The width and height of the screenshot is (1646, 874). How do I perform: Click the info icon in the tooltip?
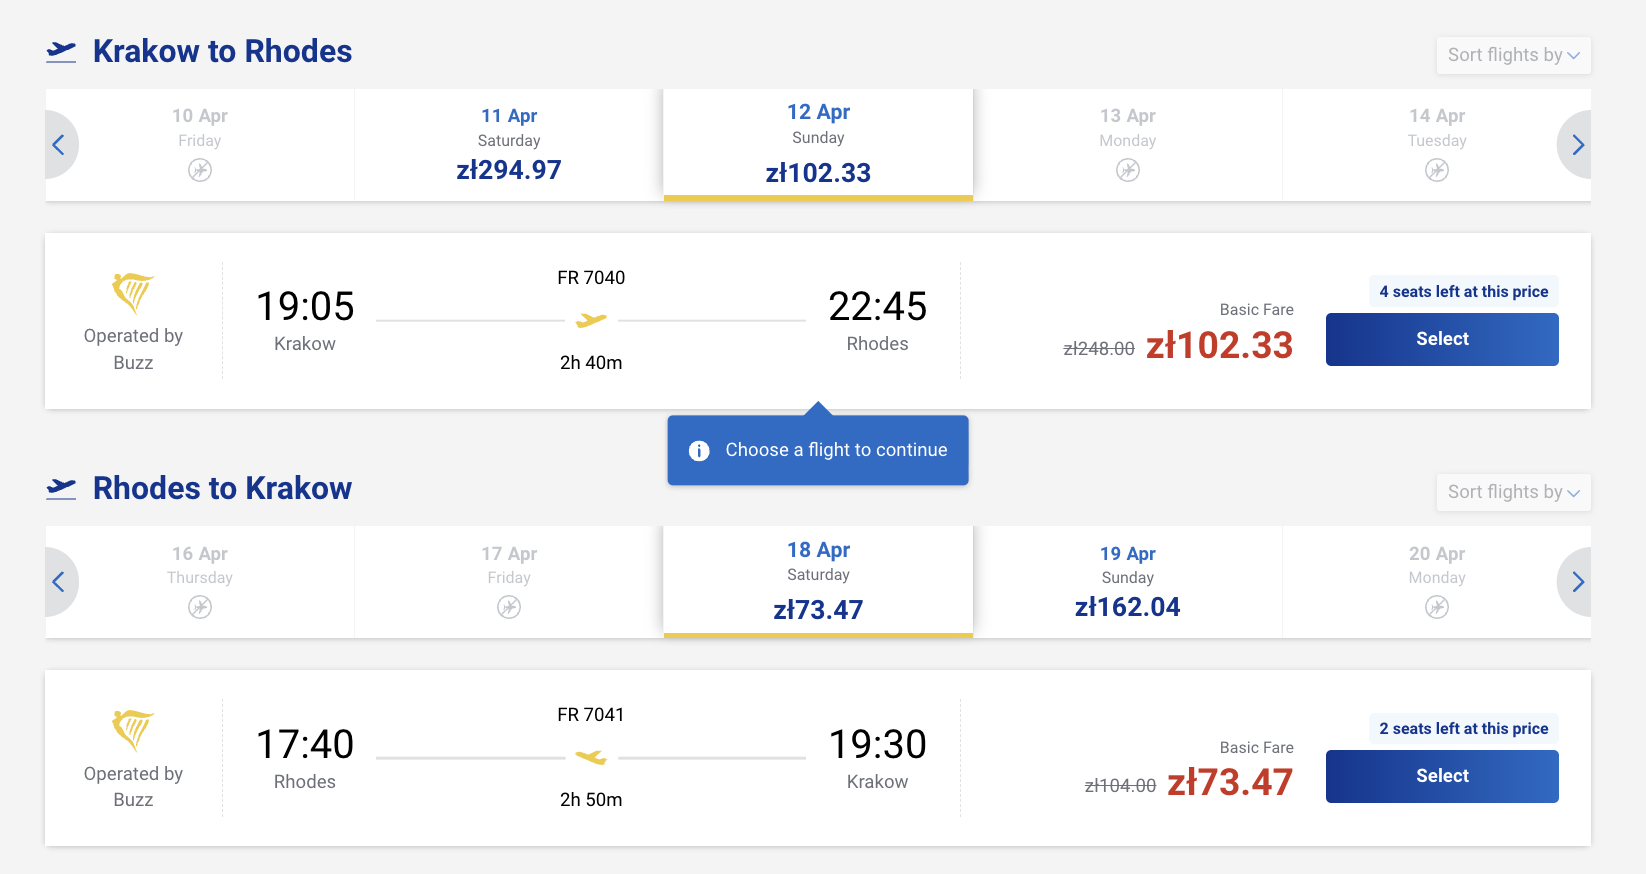point(699,451)
